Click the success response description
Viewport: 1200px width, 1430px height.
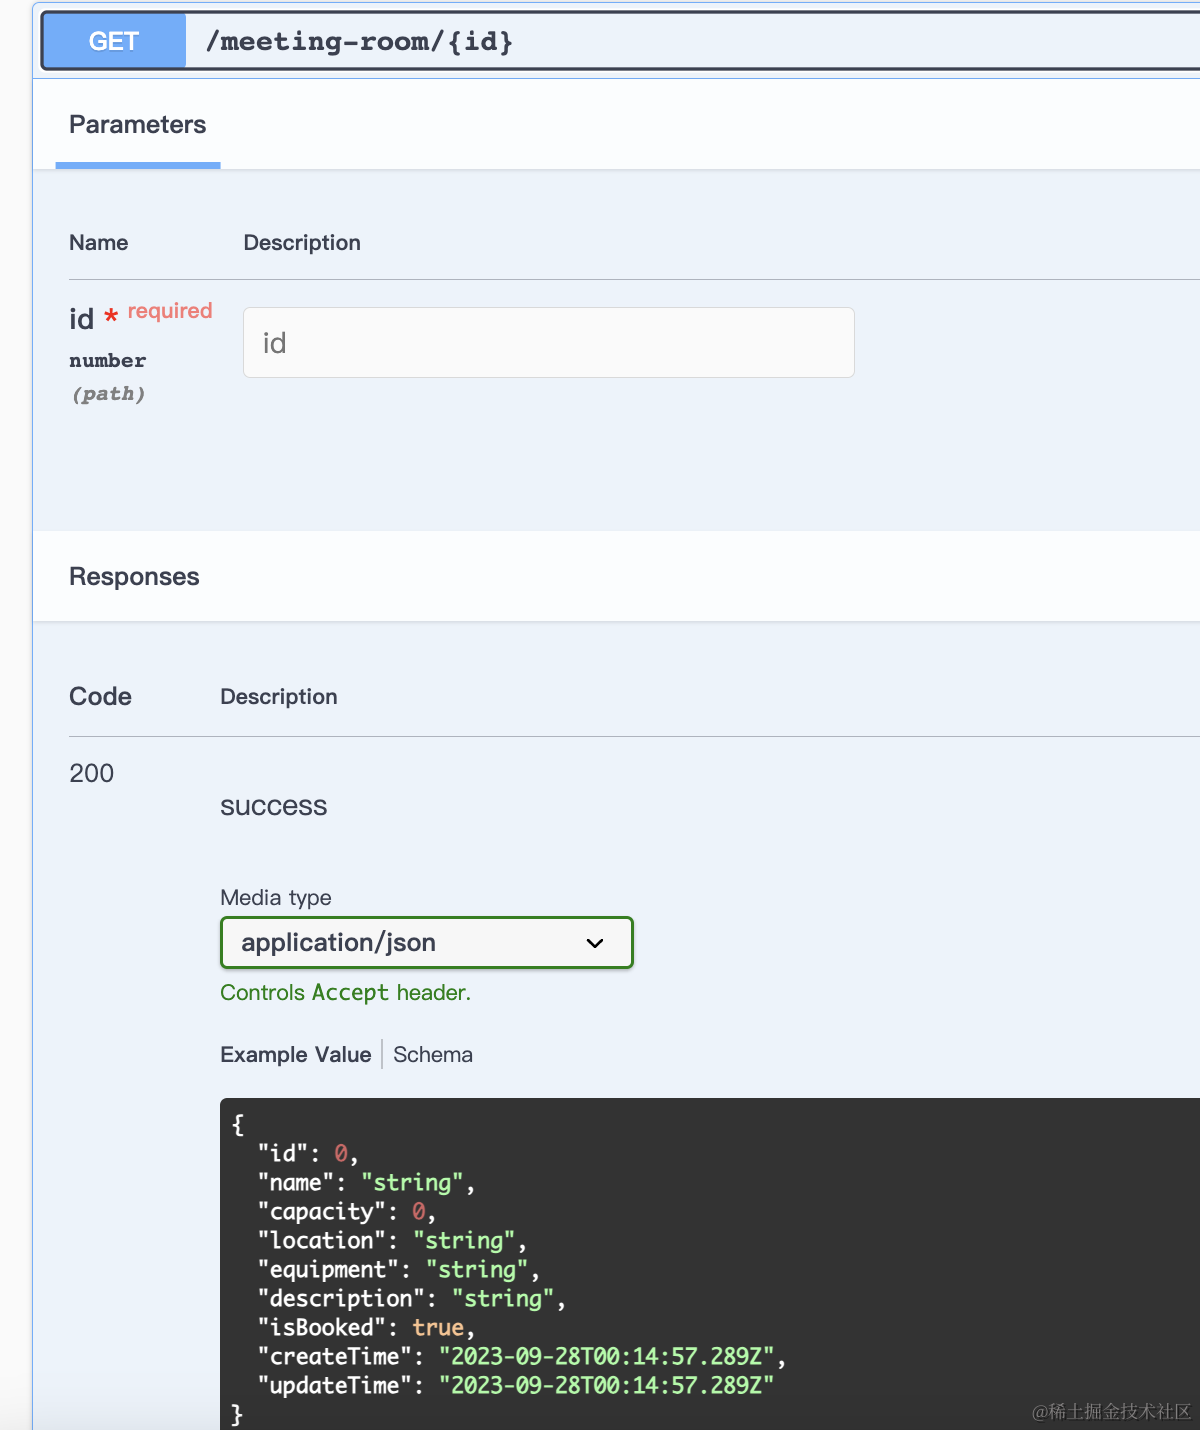(x=273, y=806)
